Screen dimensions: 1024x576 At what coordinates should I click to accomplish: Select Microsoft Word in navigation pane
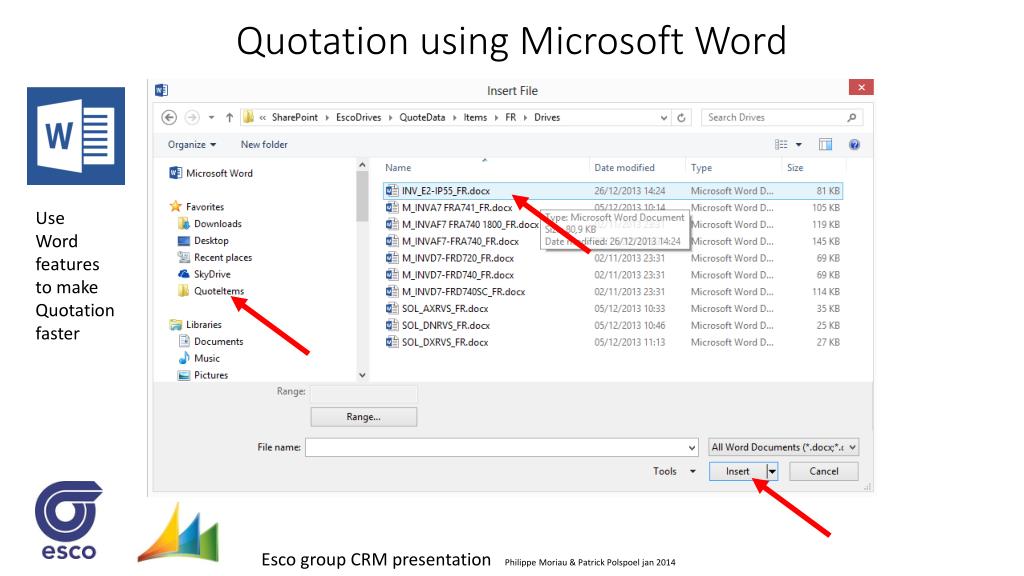pos(211,173)
